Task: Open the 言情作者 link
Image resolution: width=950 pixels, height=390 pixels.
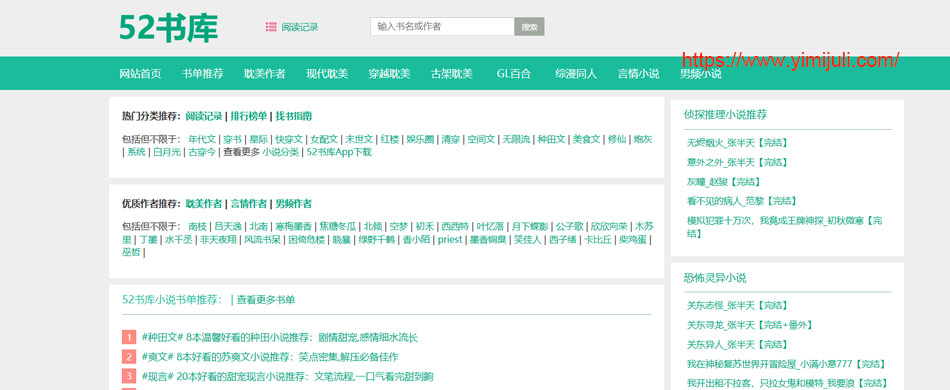Action: click(248, 204)
